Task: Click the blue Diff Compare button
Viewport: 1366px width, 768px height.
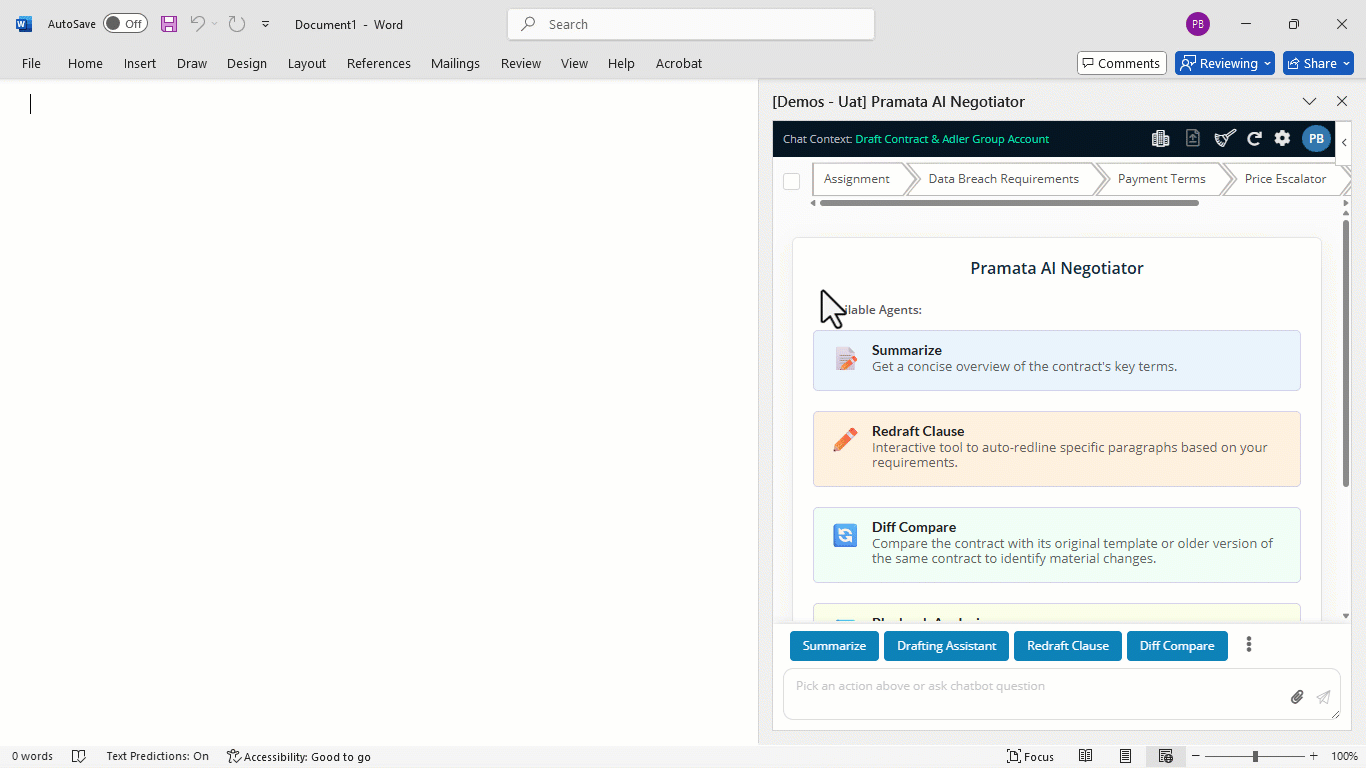Action: [1177, 646]
